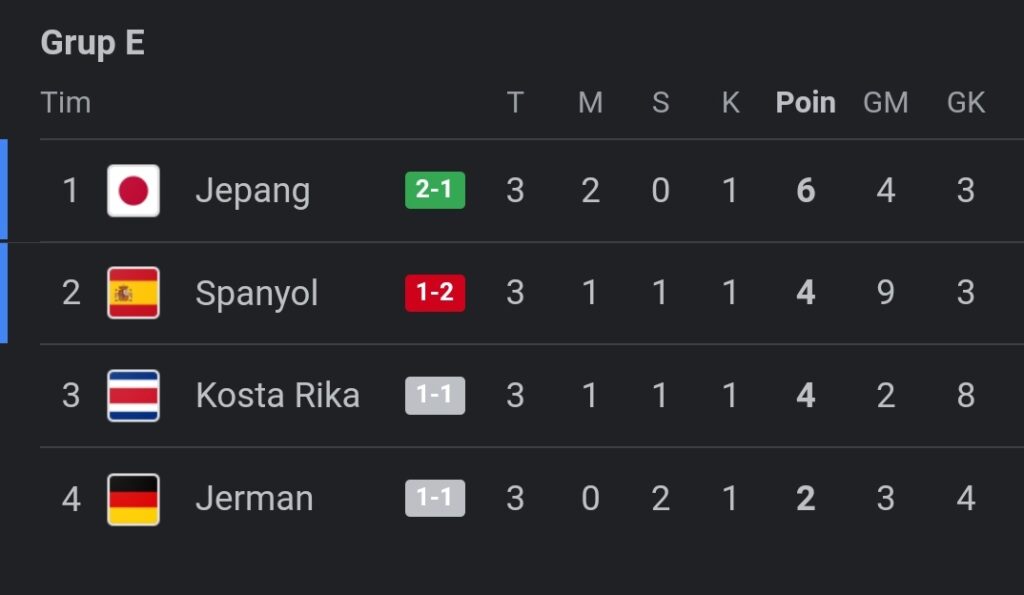Open Kosta Rika's gray 1-1 badge
The image size is (1024, 595).
pyautogui.click(x=434, y=396)
